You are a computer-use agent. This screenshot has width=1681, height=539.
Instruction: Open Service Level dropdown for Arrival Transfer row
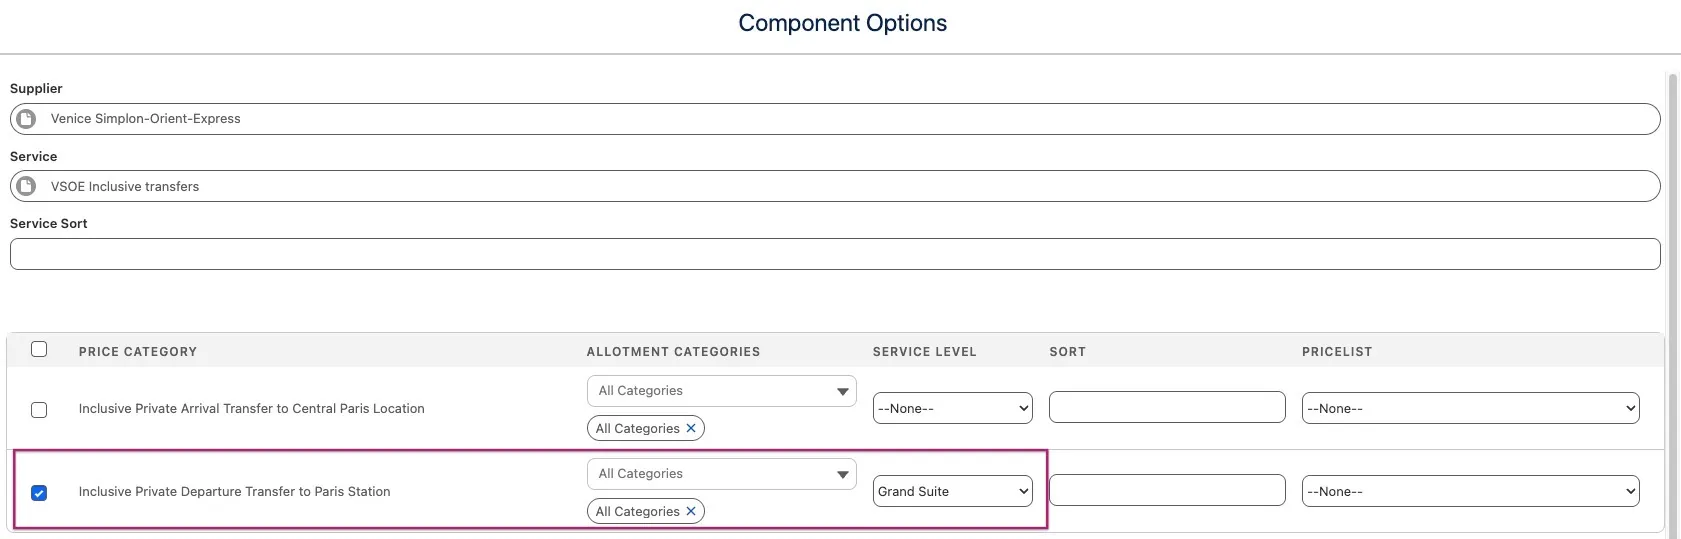click(x=952, y=408)
